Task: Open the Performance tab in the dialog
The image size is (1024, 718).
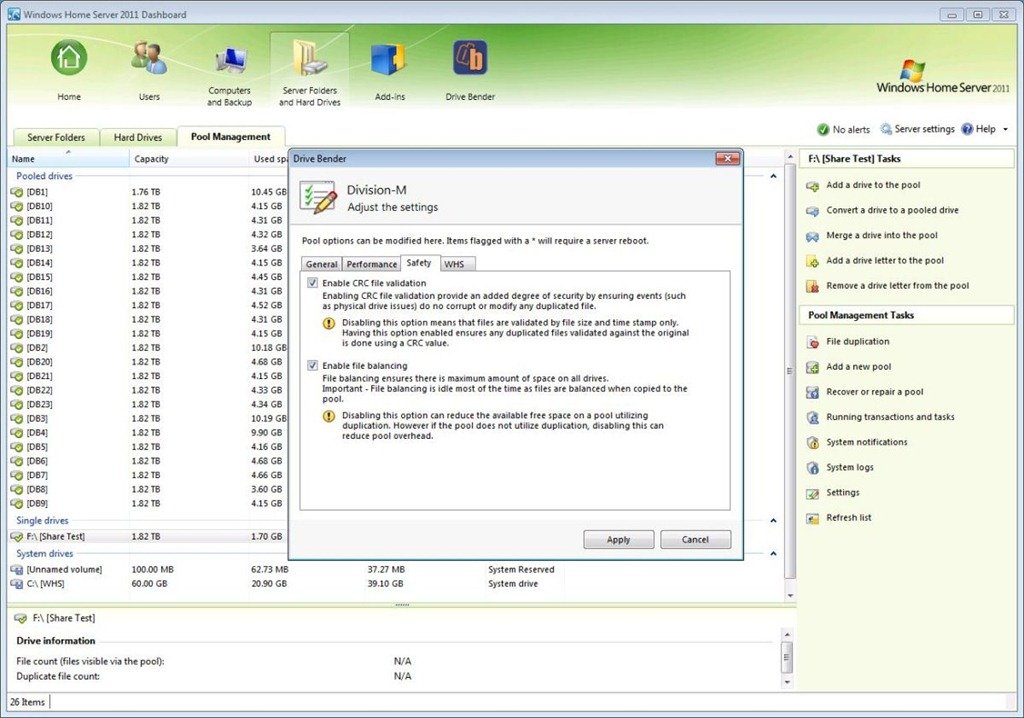Action: tap(372, 264)
